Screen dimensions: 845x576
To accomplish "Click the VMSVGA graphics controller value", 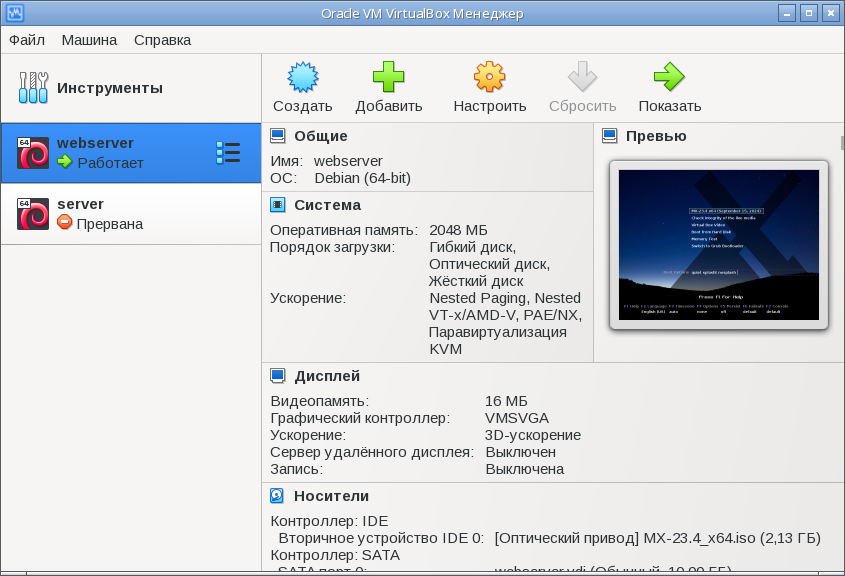I will 517,418.
